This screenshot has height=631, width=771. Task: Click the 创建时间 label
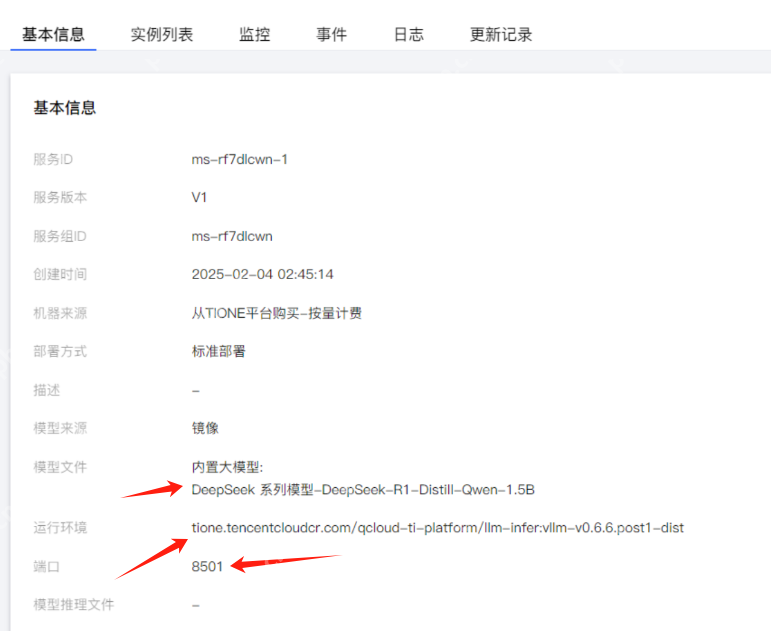click(x=60, y=274)
